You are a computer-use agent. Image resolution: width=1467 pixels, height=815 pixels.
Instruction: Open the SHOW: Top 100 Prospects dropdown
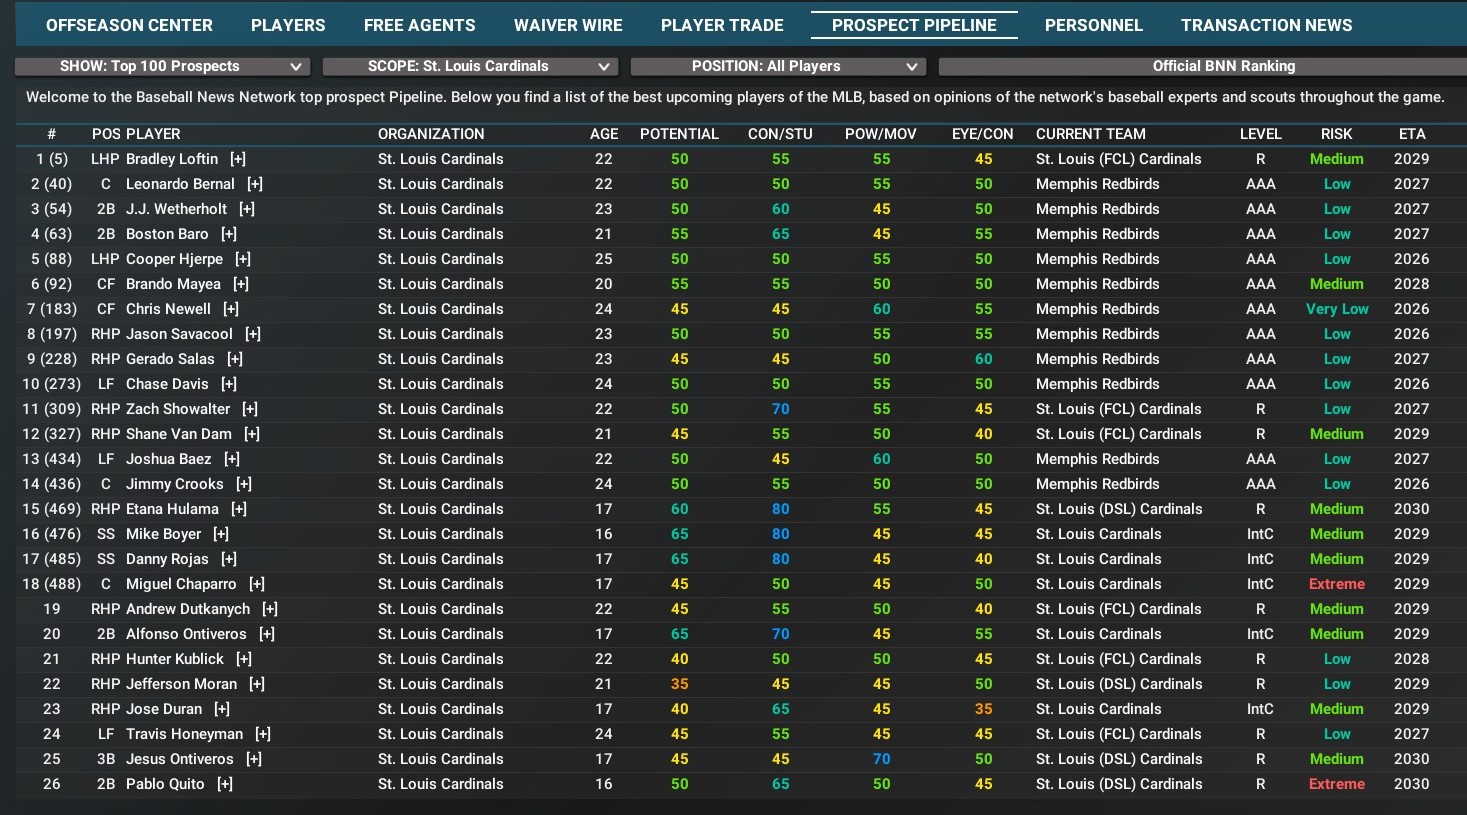[162, 66]
